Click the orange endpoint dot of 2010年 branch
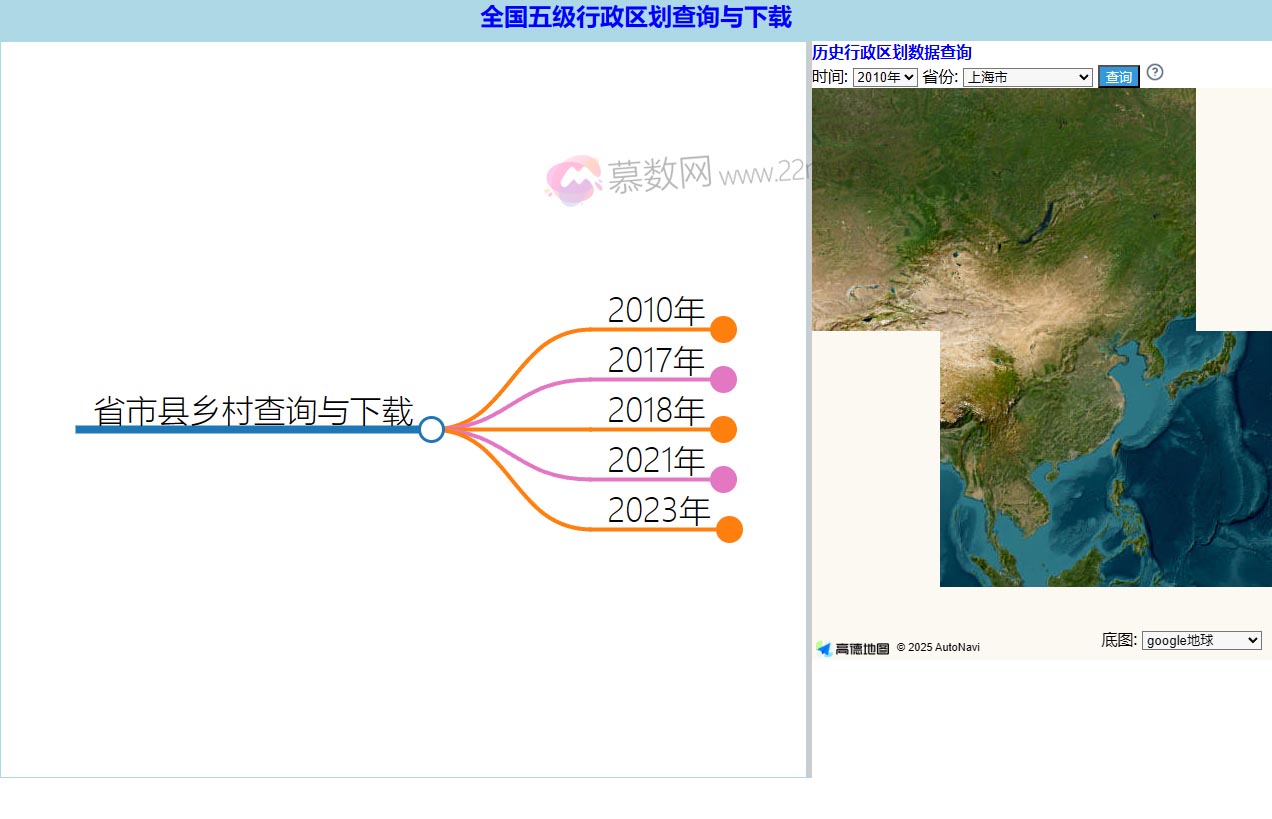 [x=723, y=329]
